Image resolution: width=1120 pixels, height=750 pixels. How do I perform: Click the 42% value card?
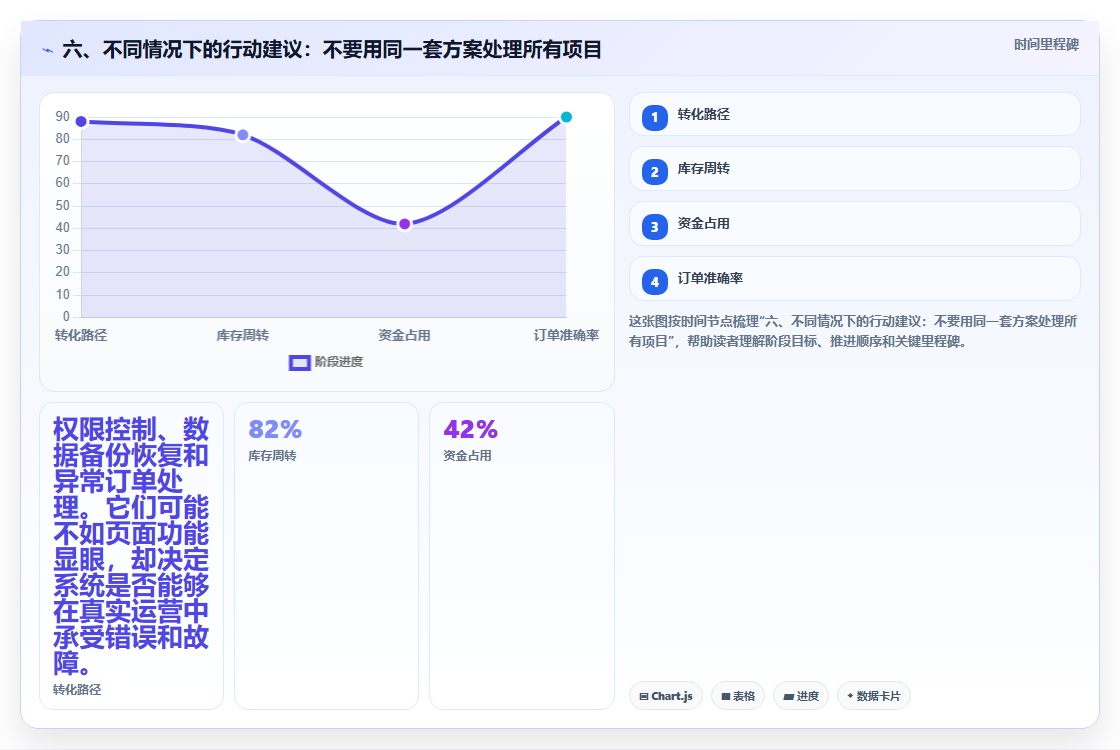tap(521, 556)
